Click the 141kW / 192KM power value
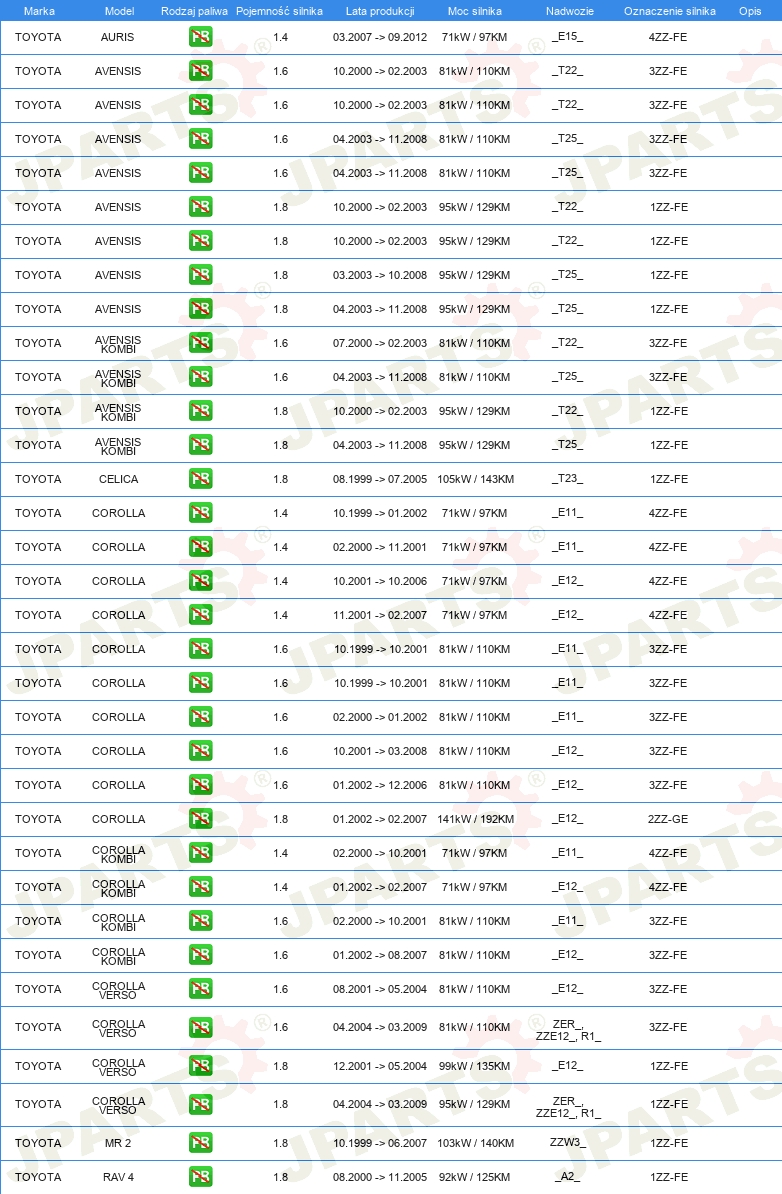Image resolution: width=782 pixels, height=1194 pixels. [476, 819]
